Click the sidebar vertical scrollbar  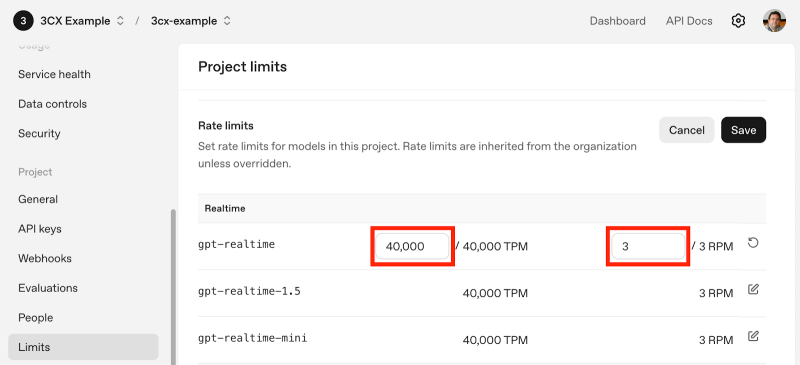[173, 287]
